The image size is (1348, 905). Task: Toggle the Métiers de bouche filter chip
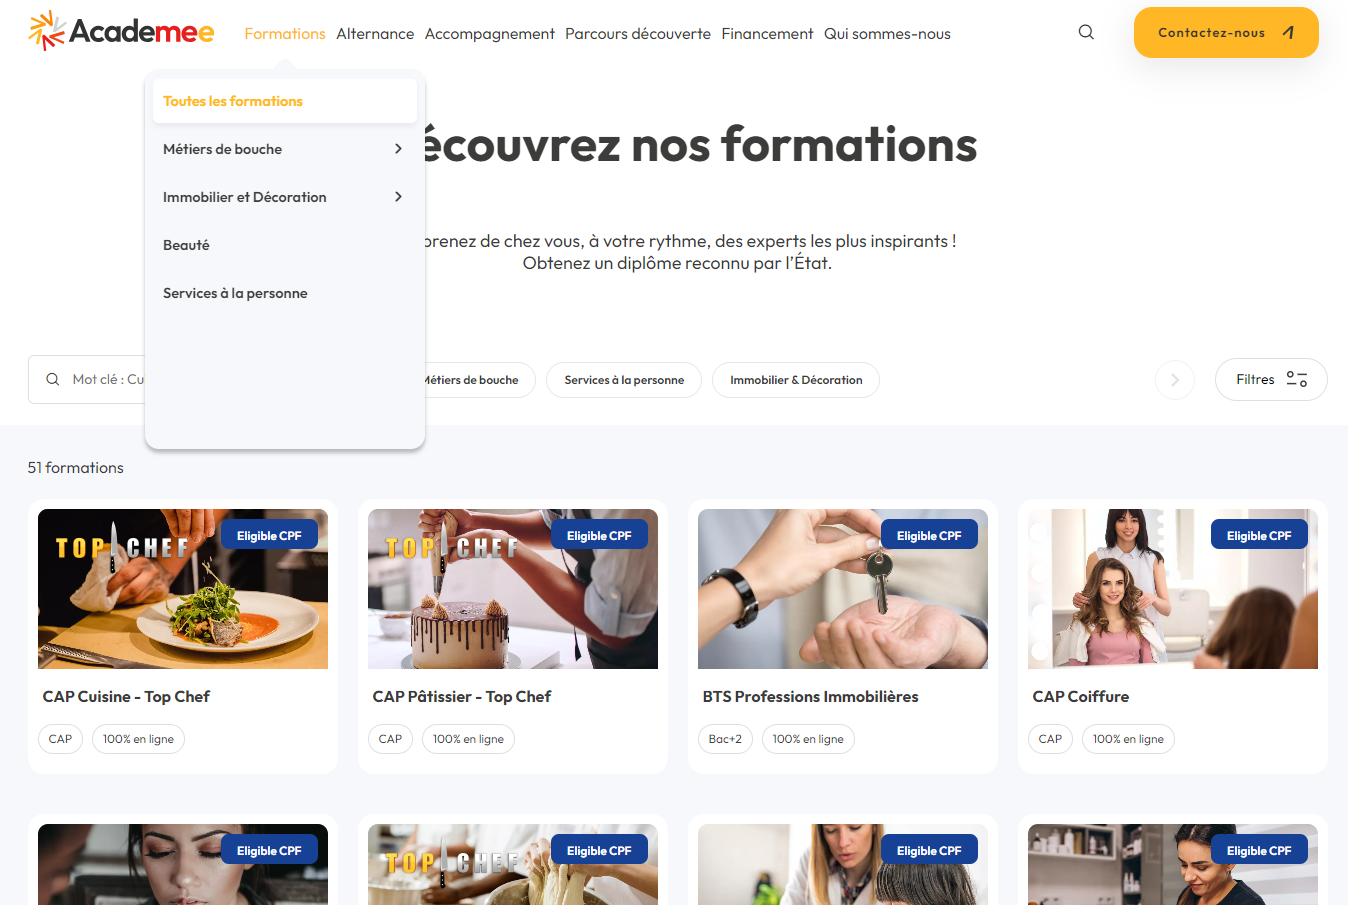[476, 380]
